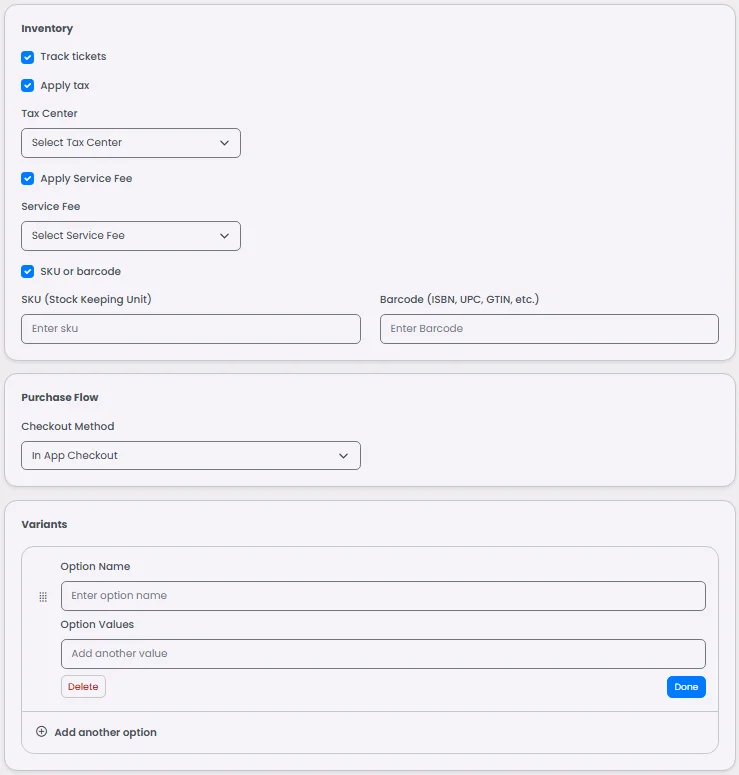Click the Add another value field
This screenshot has height=775, width=739.
click(383, 654)
